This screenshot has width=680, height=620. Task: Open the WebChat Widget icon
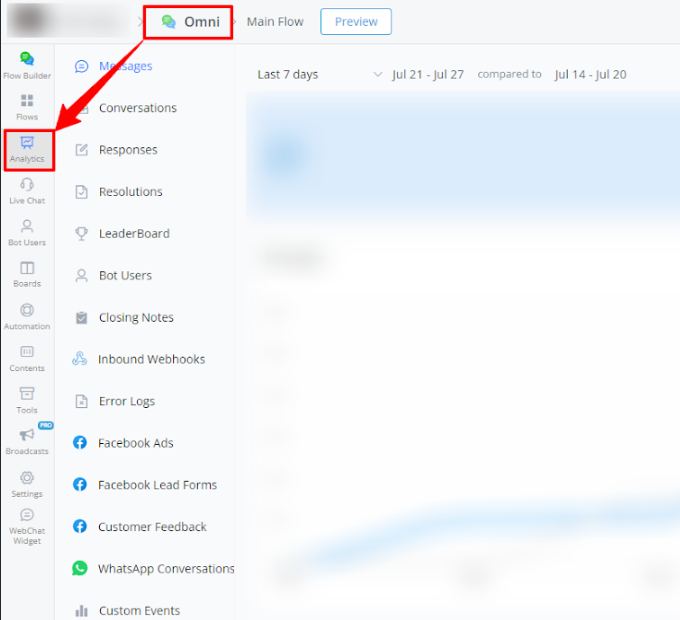[x=27, y=527]
